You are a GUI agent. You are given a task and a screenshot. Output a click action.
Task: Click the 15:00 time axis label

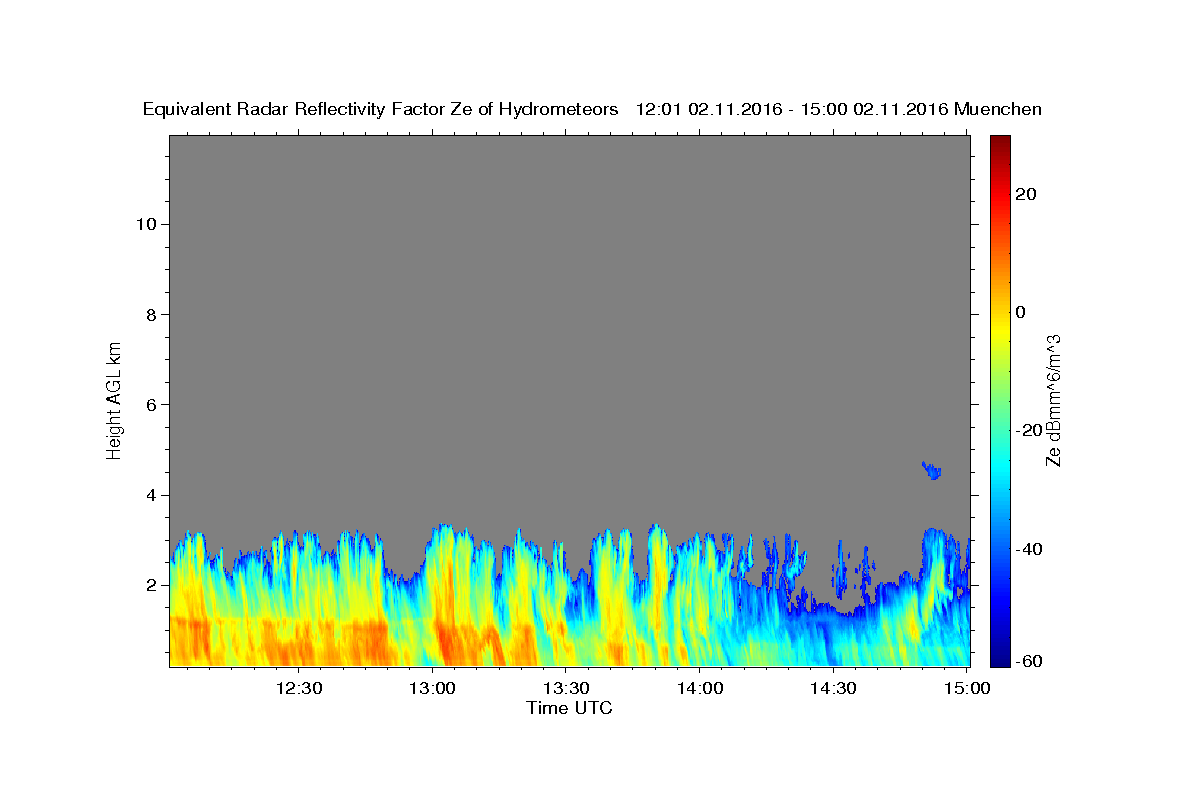click(967, 688)
